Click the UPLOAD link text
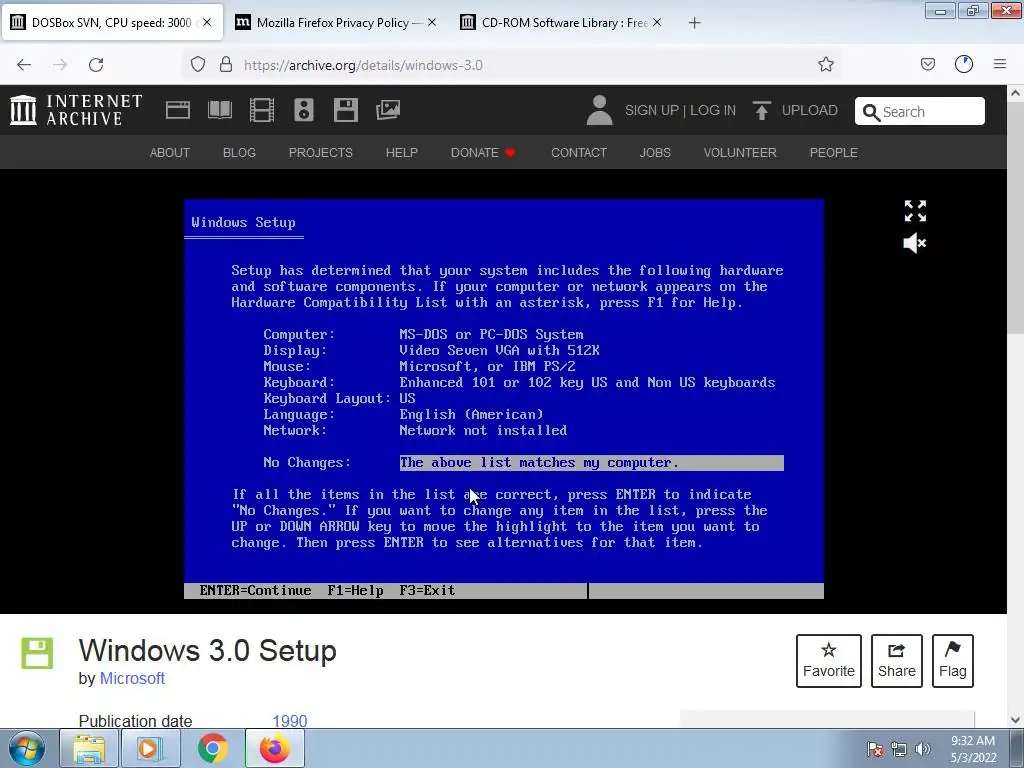 pos(810,110)
